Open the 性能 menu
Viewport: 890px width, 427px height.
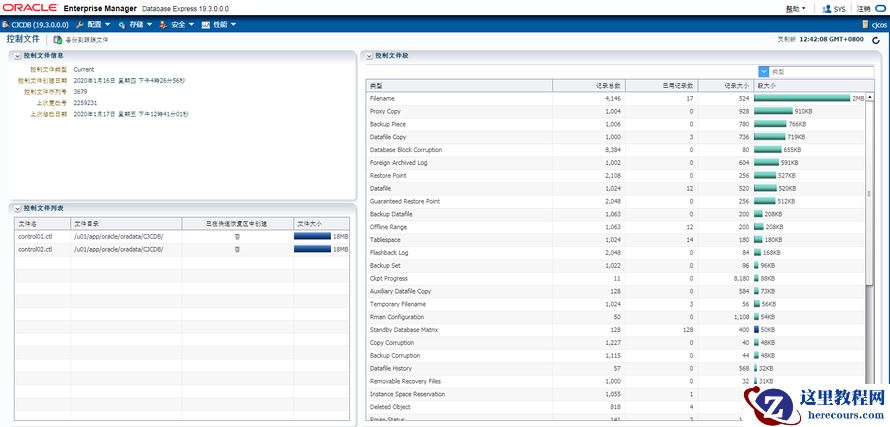click(x=222, y=23)
